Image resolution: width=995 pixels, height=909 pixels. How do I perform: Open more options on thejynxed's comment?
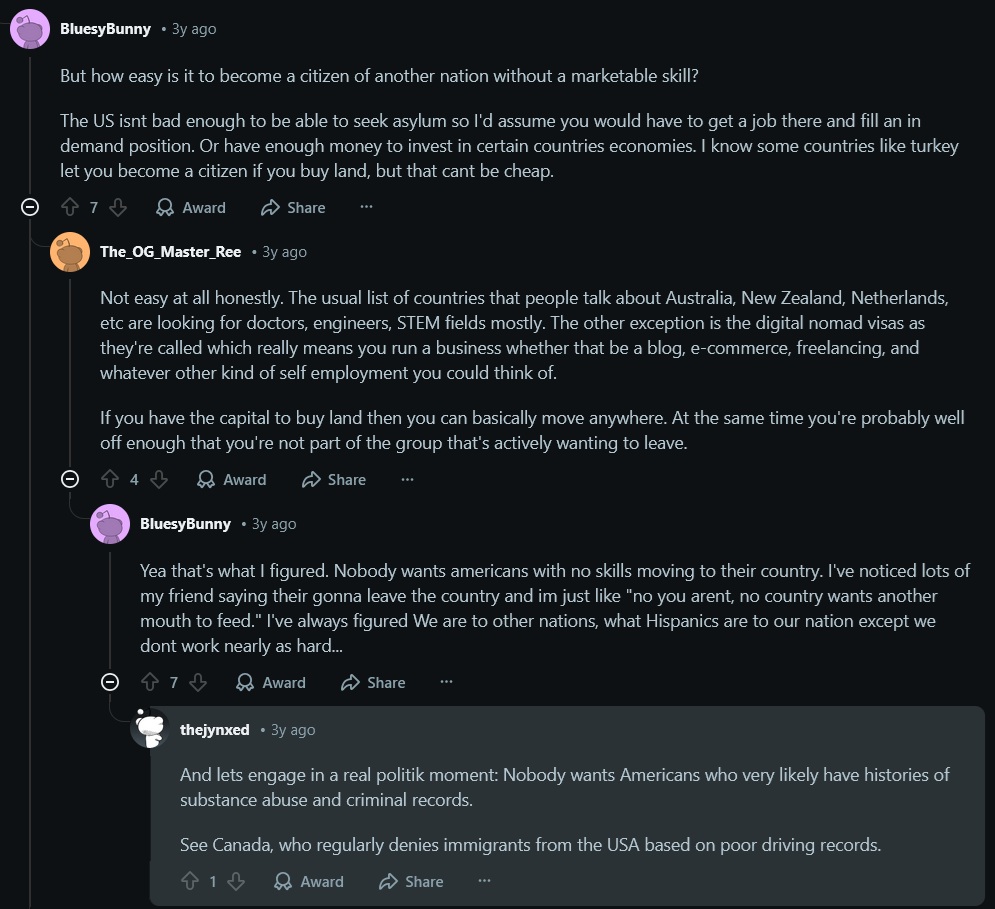coord(484,881)
